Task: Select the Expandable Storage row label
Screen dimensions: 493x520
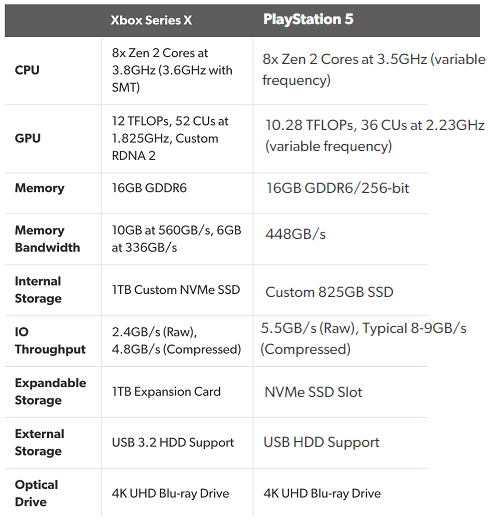Action: coord(50,391)
